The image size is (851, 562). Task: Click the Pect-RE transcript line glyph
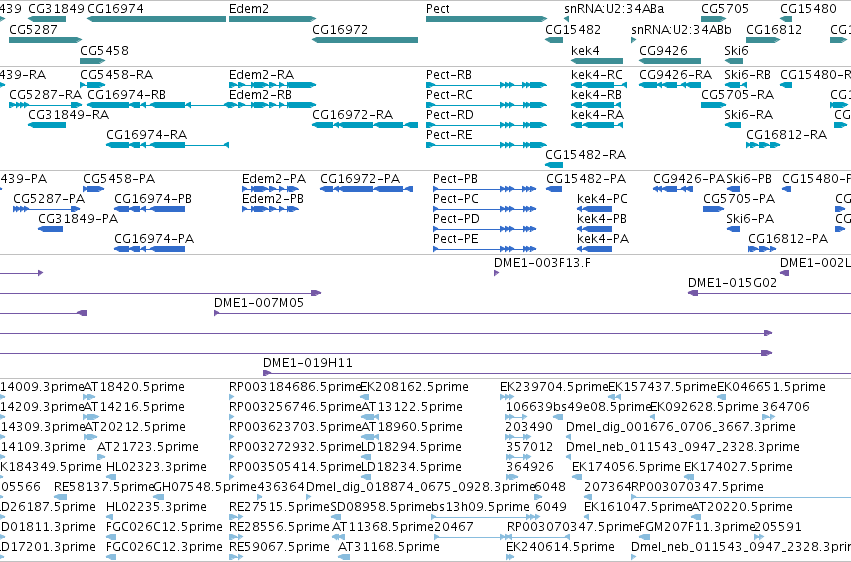coord(486,145)
